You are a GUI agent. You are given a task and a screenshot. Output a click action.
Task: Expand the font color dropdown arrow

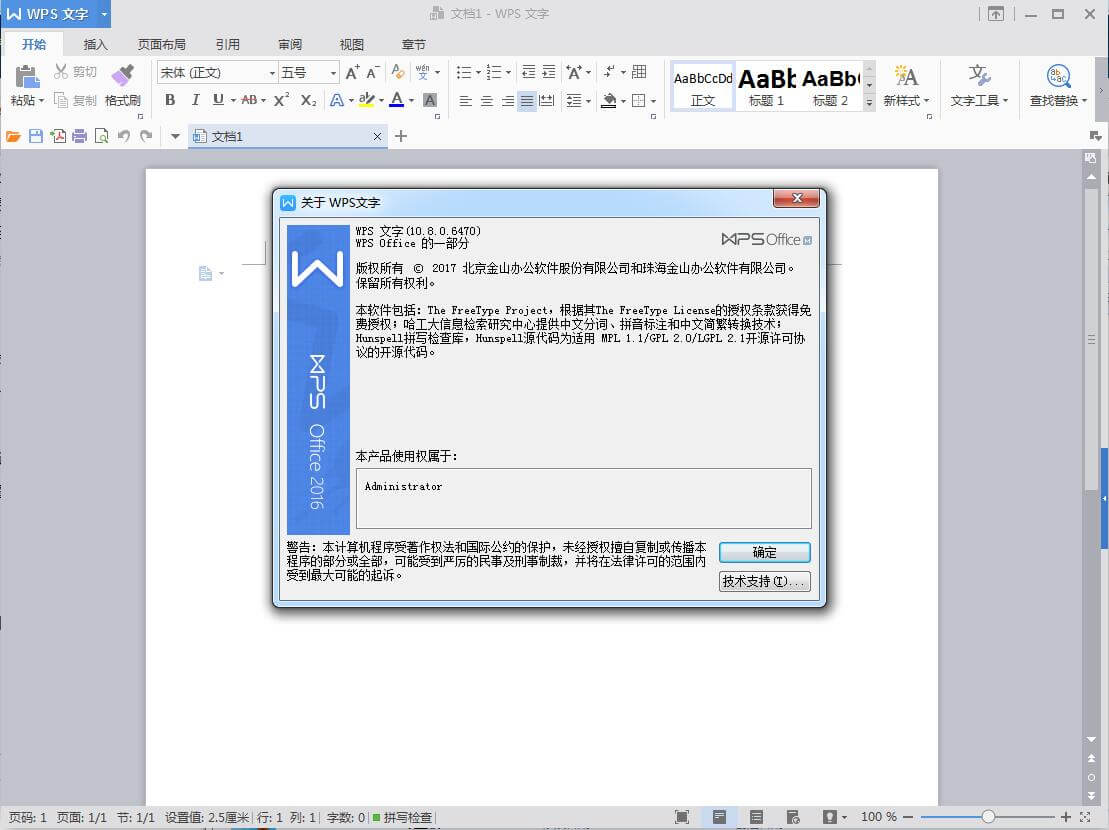point(411,100)
